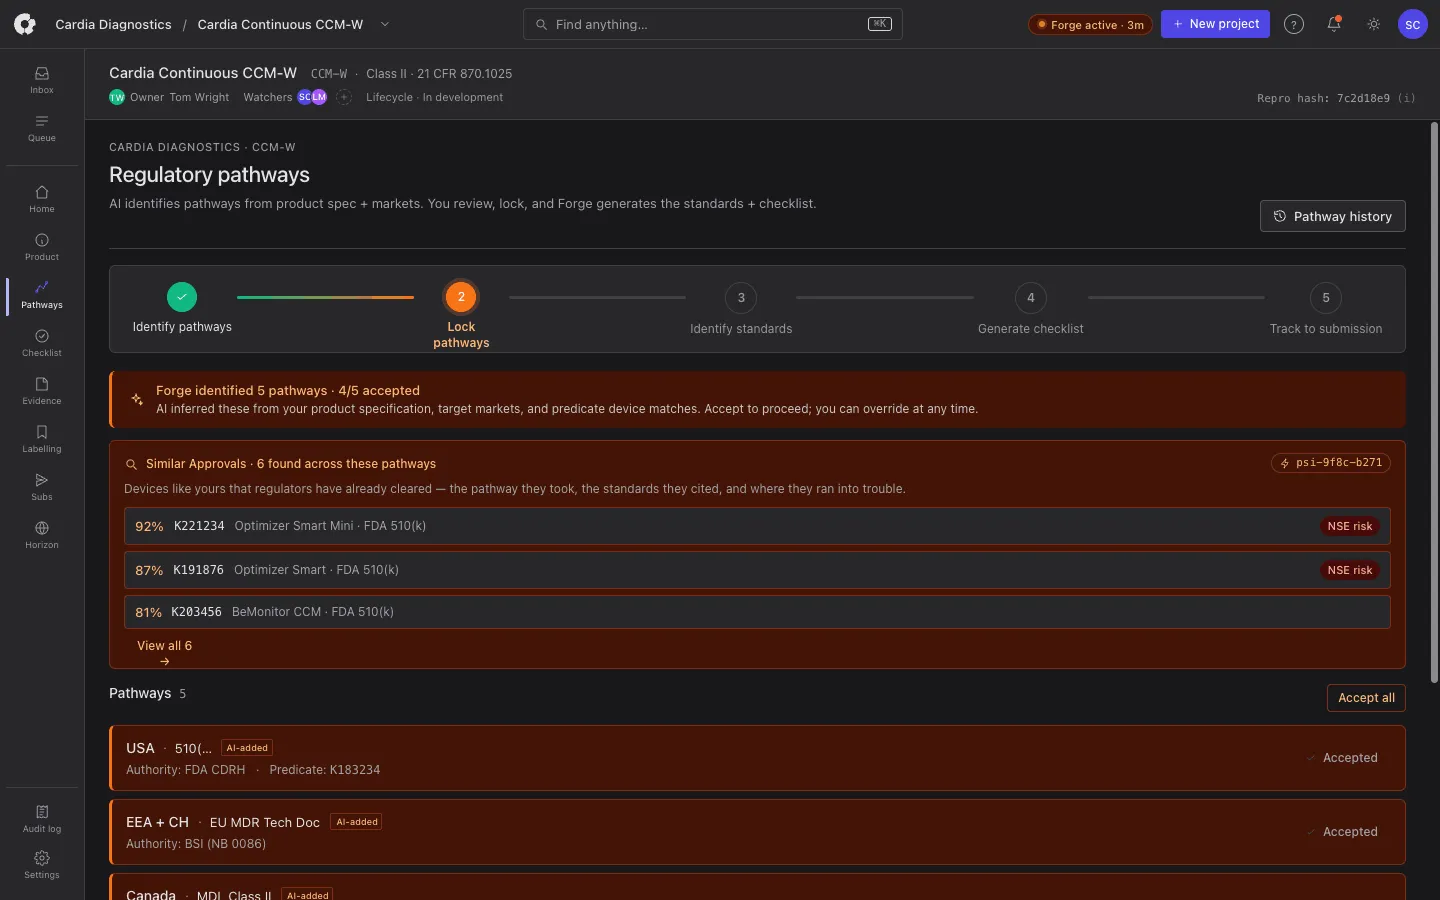
Task: Toggle the light/dark theme icon
Action: pos(1374,24)
